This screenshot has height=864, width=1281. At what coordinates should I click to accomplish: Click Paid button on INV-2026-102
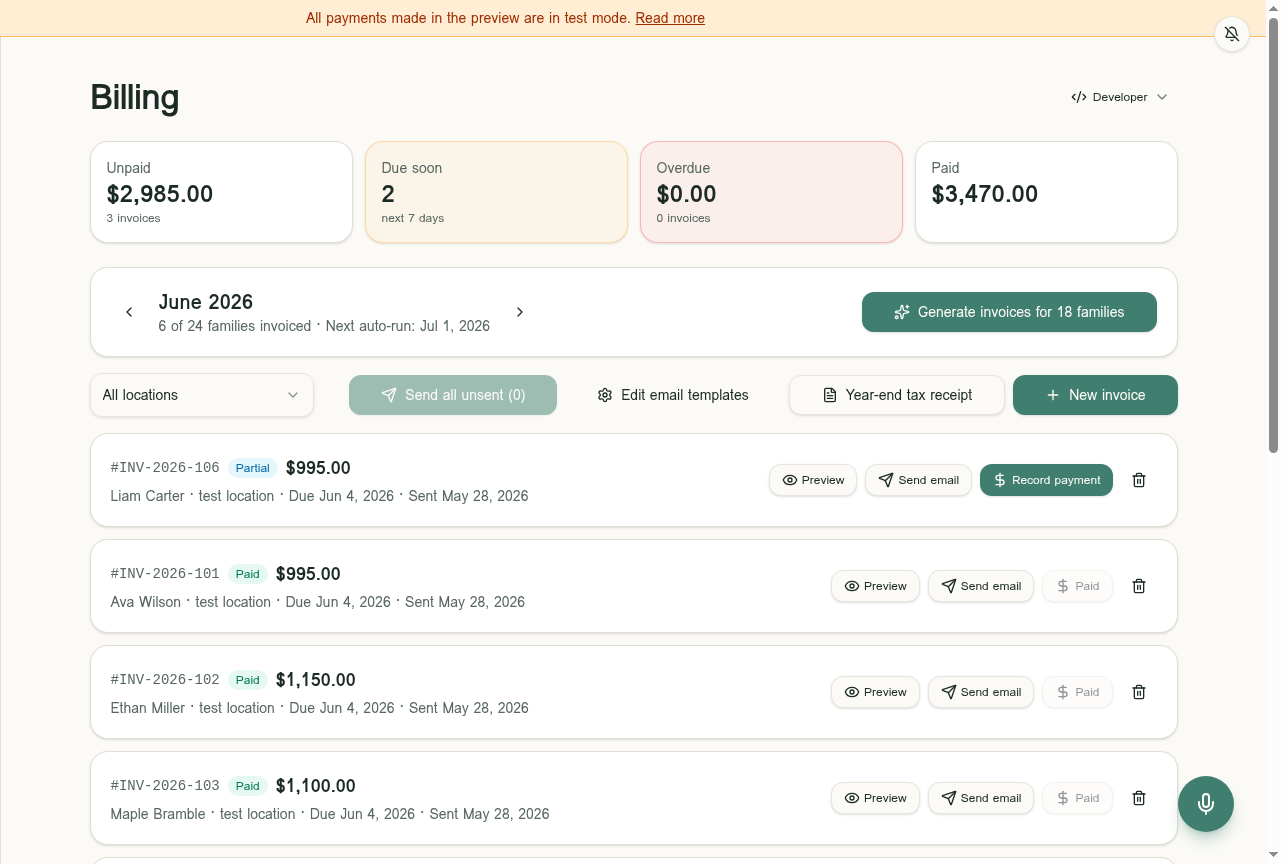point(1077,692)
